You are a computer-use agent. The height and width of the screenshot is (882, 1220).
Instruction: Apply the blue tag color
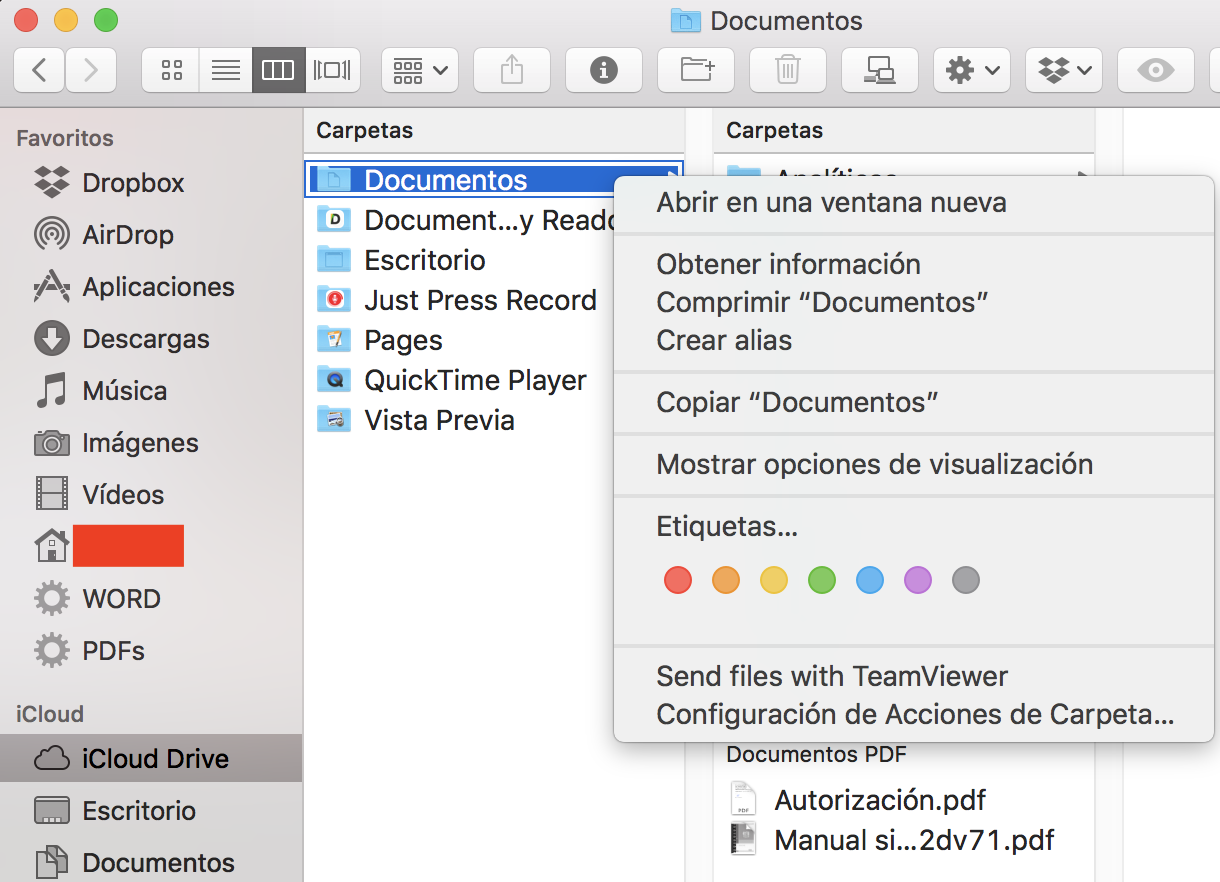[870, 580]
